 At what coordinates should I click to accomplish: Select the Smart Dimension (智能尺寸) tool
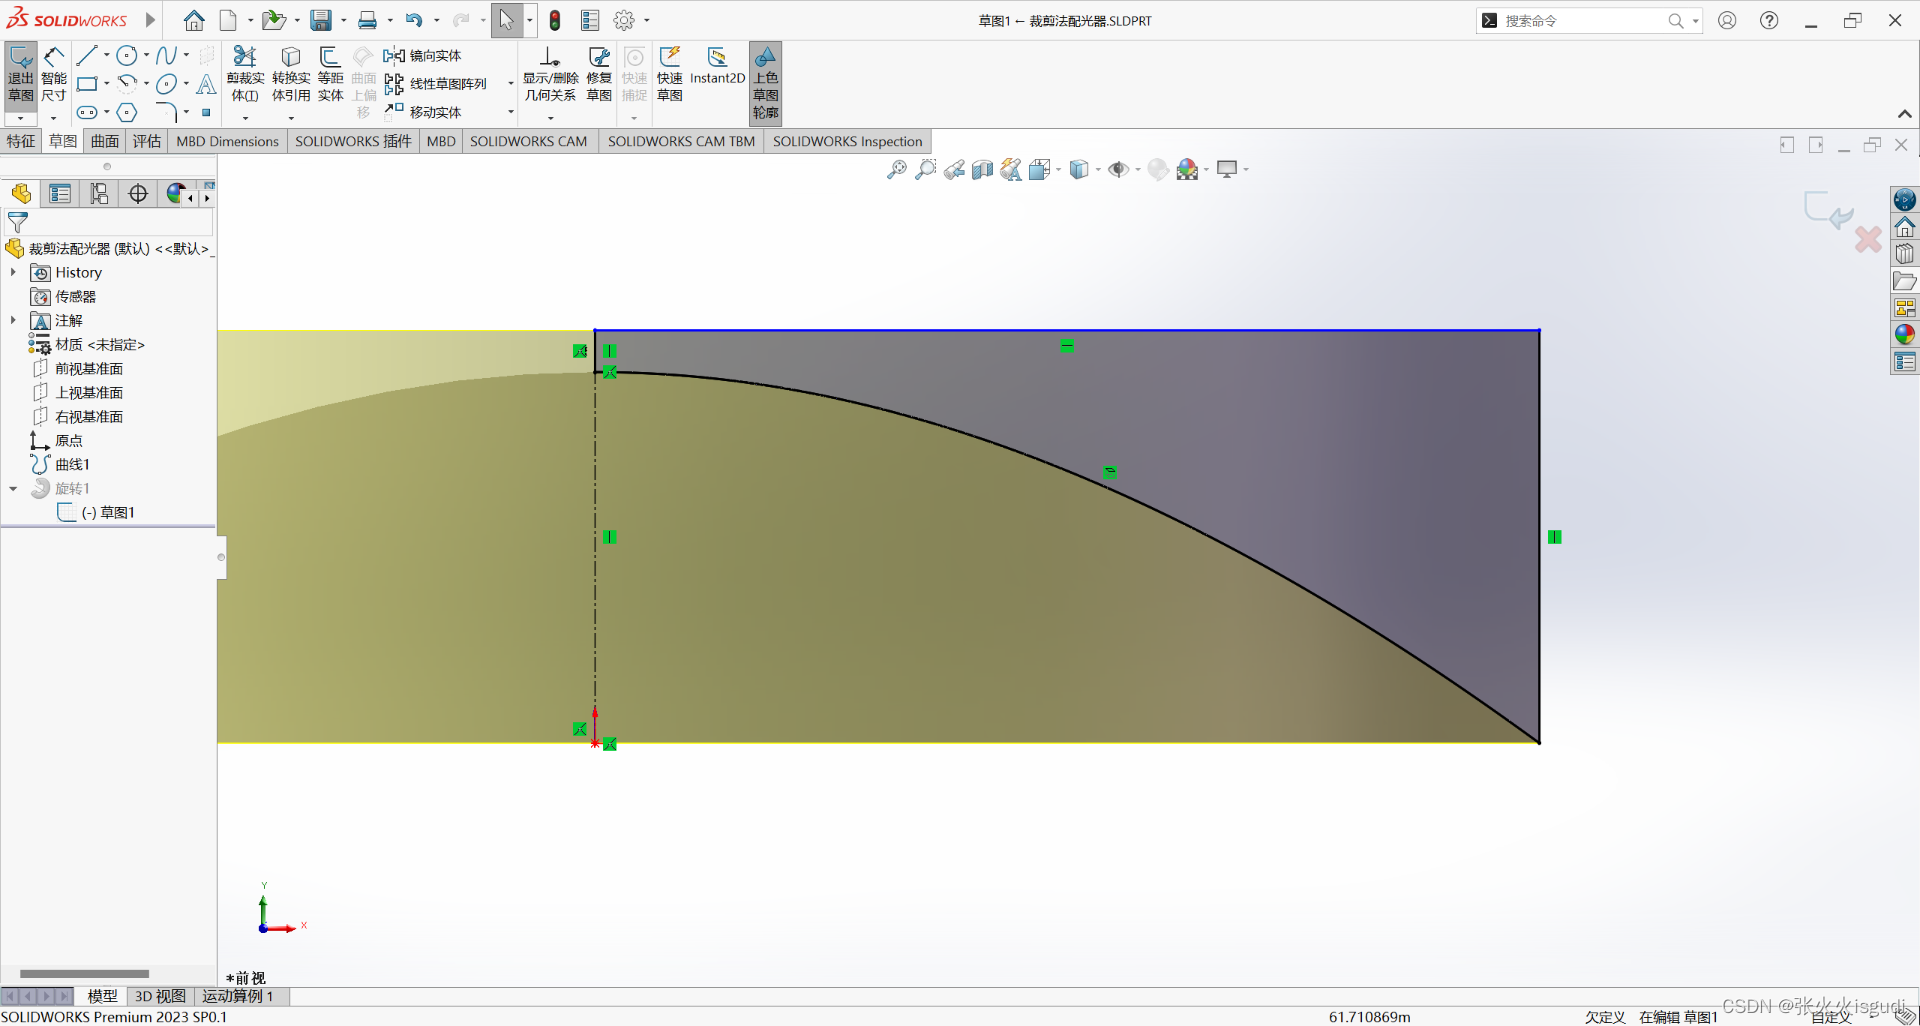pos(54,75)
